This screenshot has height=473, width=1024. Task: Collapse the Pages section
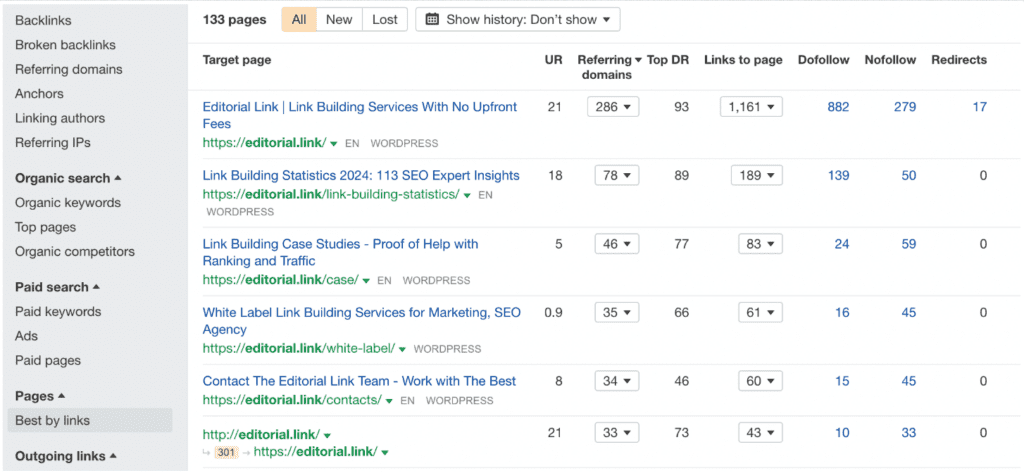pyautogui.click(x=40, y=397)
